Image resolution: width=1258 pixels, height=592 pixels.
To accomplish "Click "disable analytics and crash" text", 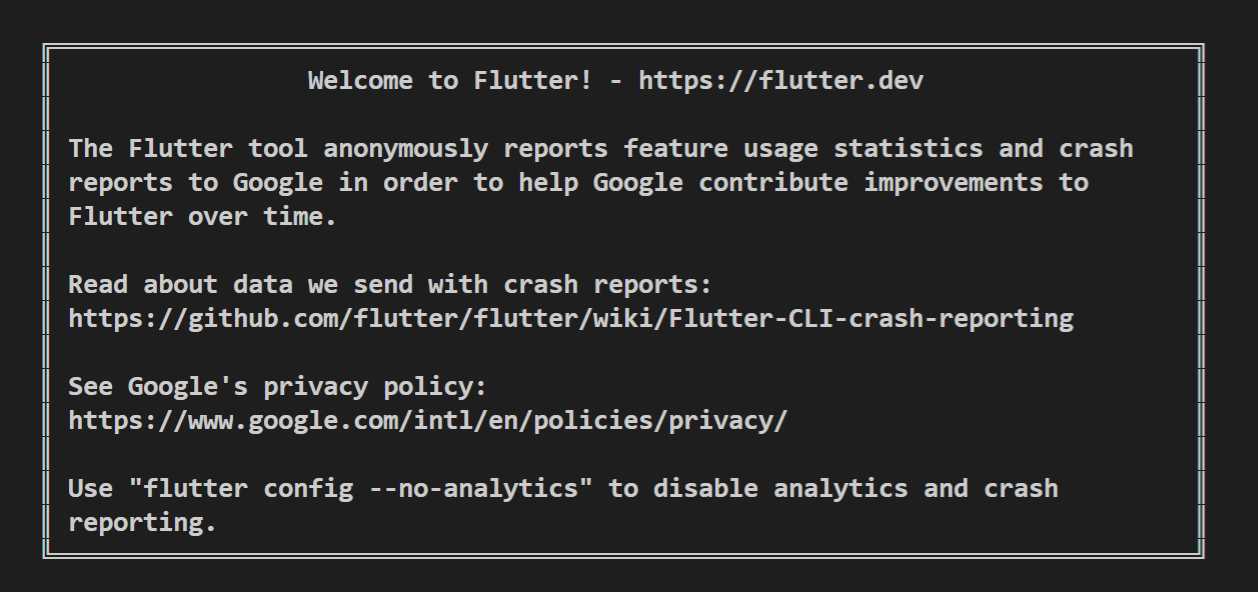I will 856,489.
